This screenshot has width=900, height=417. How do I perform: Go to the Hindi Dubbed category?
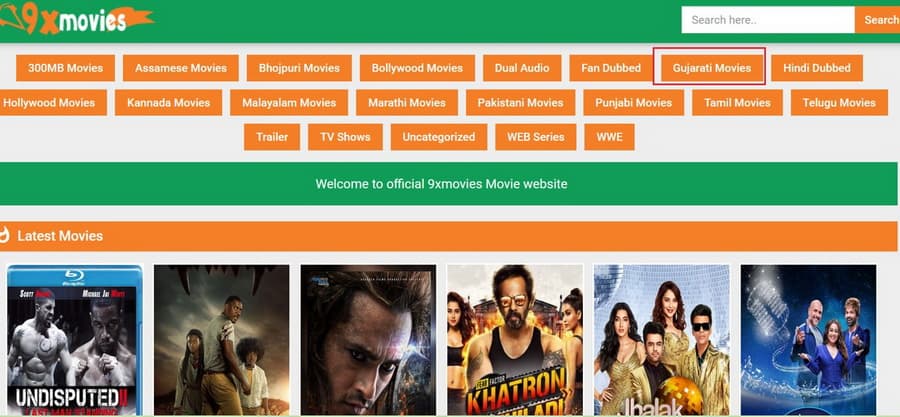[x=817, y=68]
